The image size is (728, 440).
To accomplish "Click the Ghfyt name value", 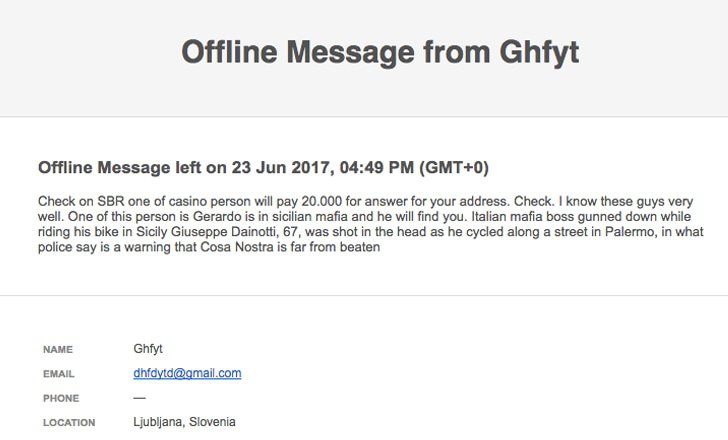I will pos(148,349).
